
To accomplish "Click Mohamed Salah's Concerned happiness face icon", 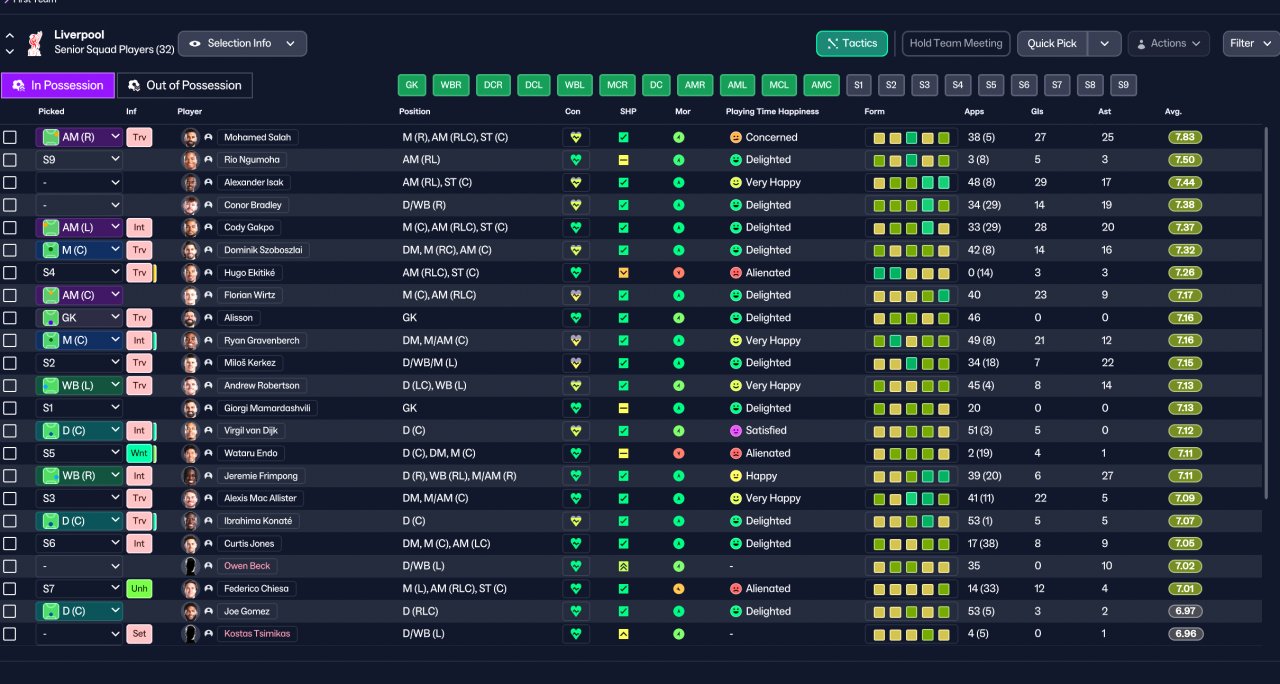I will pos(736,137).
